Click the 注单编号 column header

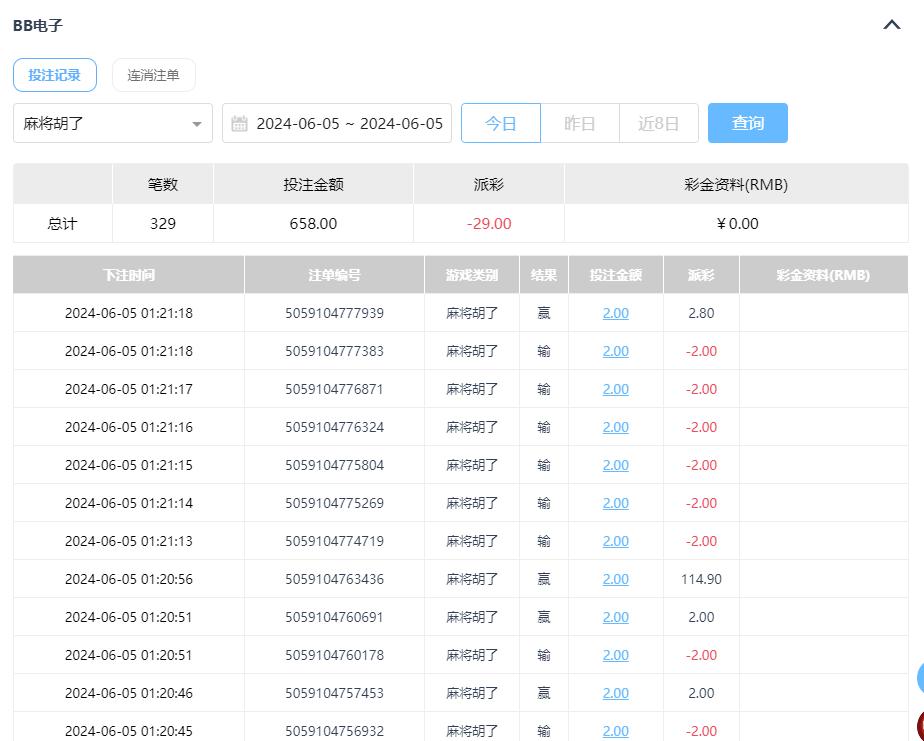coord(334,275)
